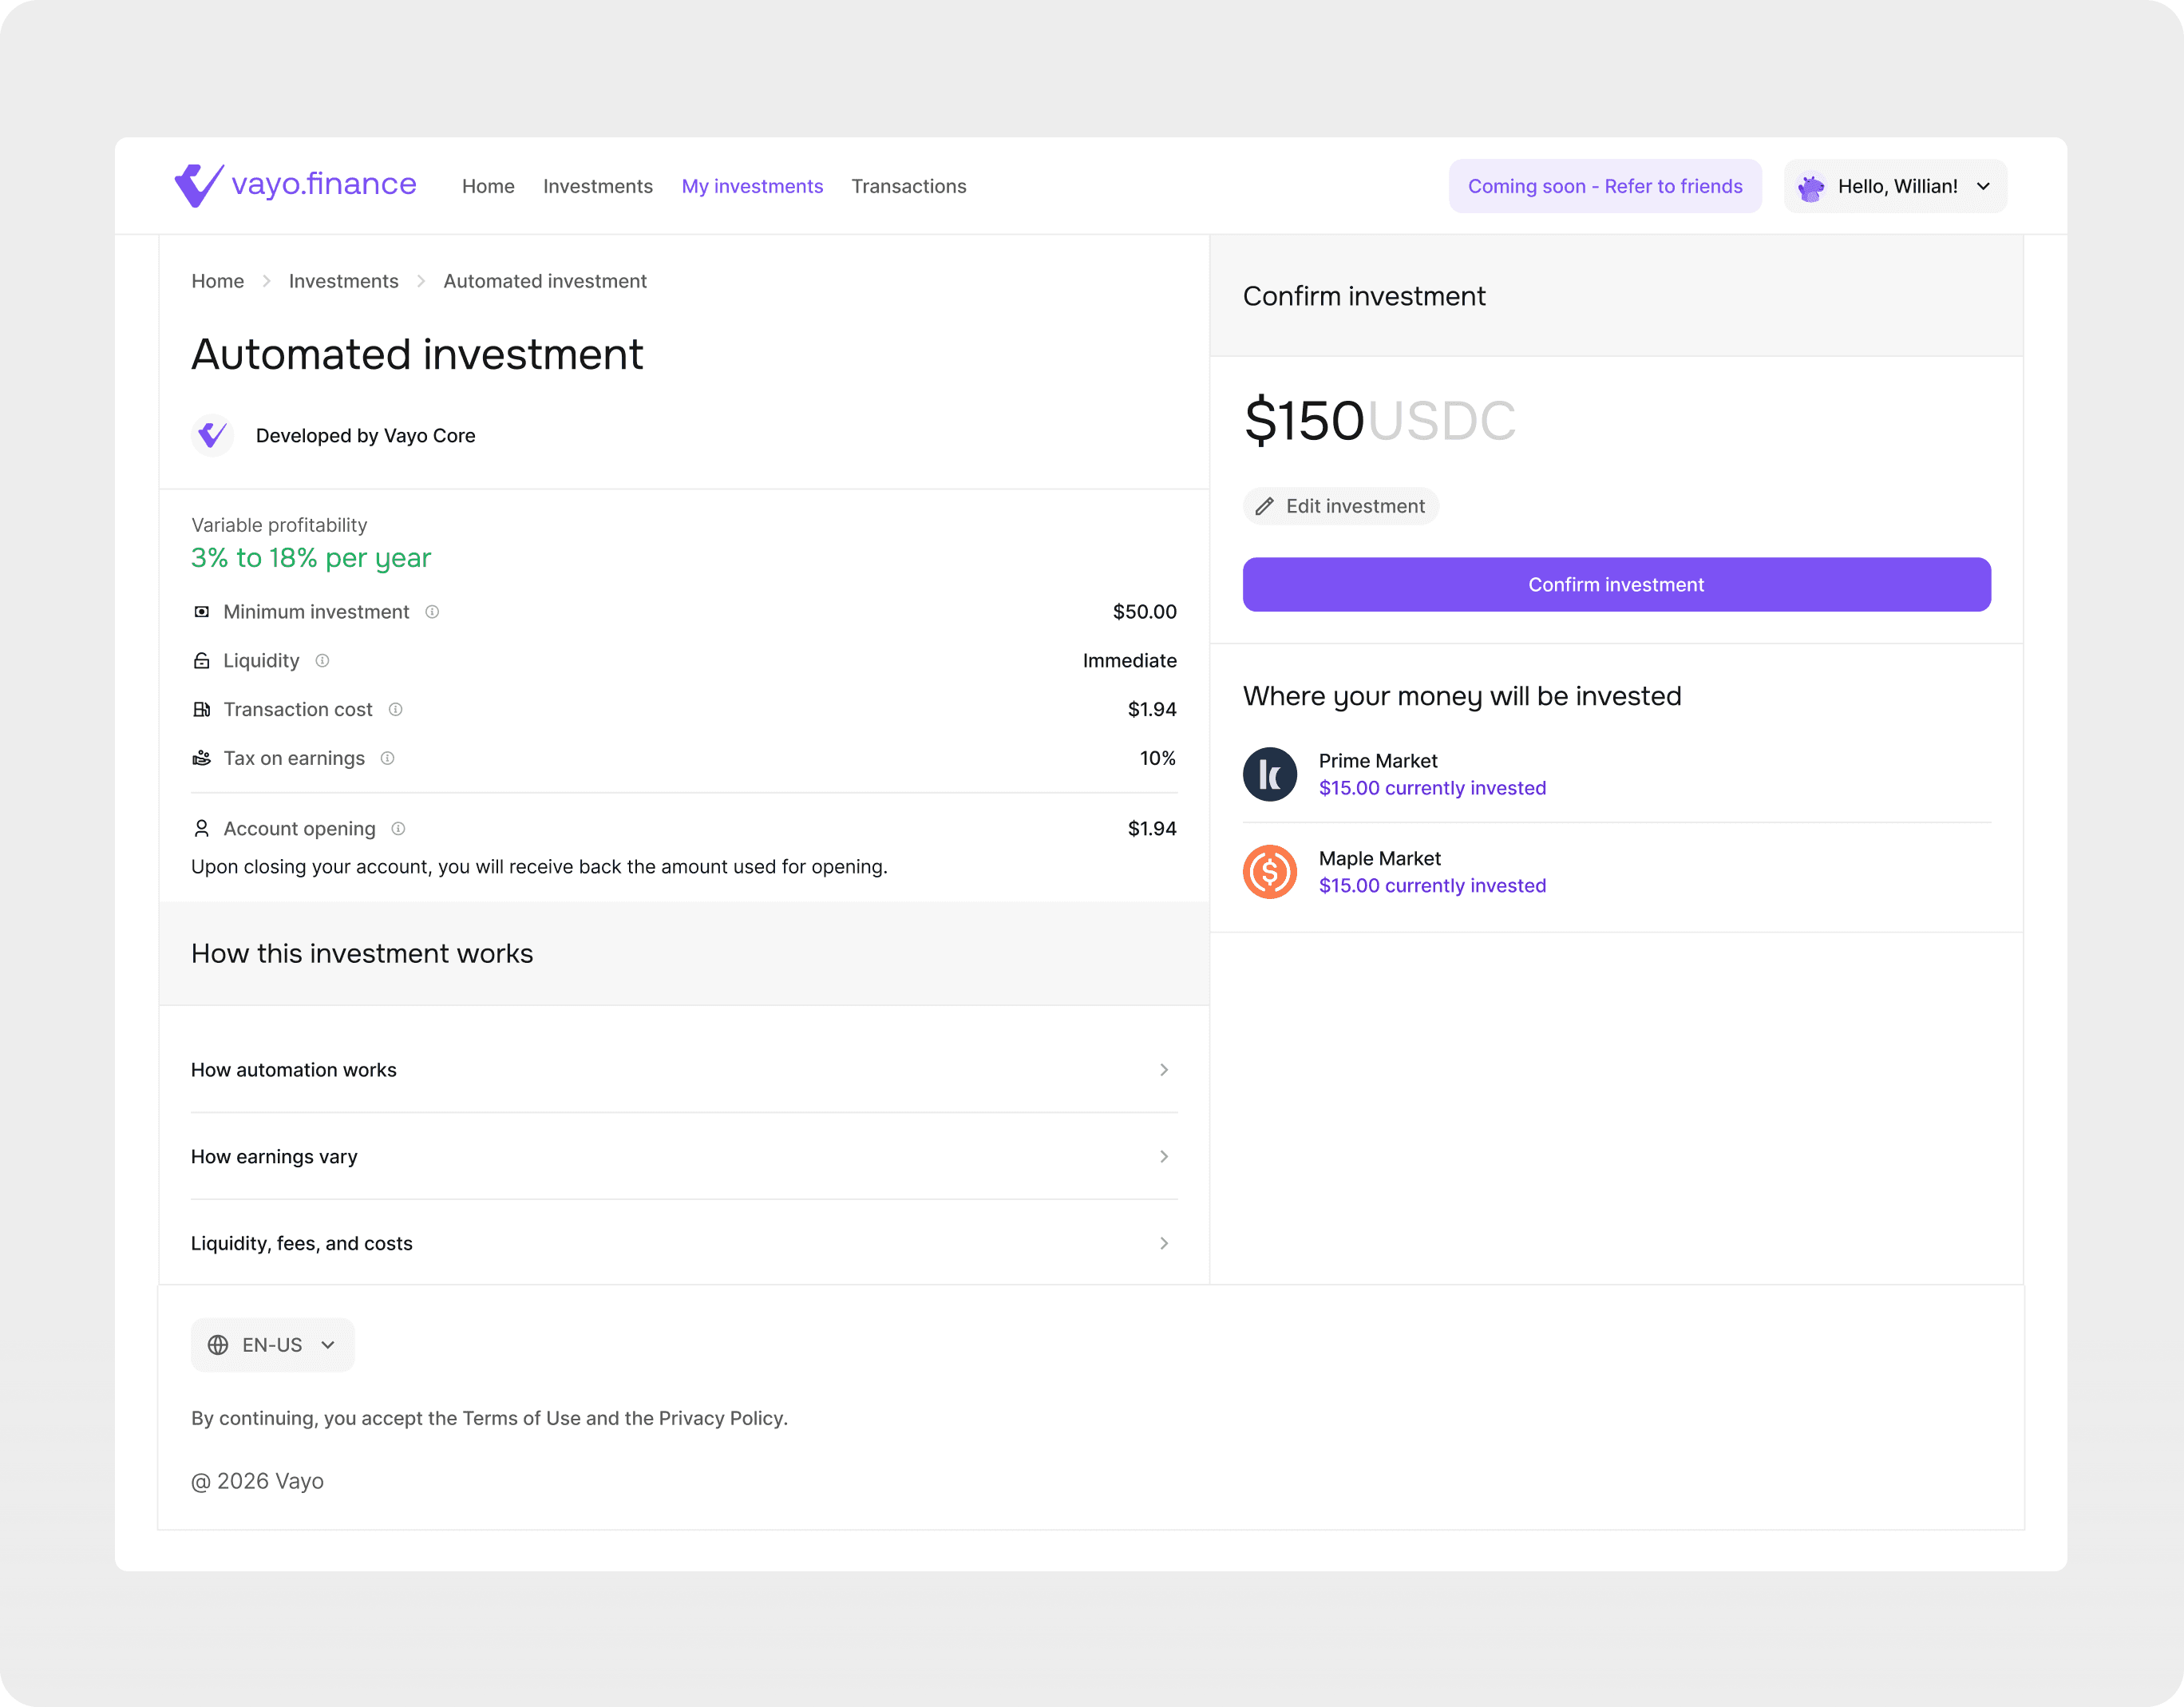Expand How earnings vary
The image size is (2184, 1707).
pyautogui.click(x=684, y=1157)
